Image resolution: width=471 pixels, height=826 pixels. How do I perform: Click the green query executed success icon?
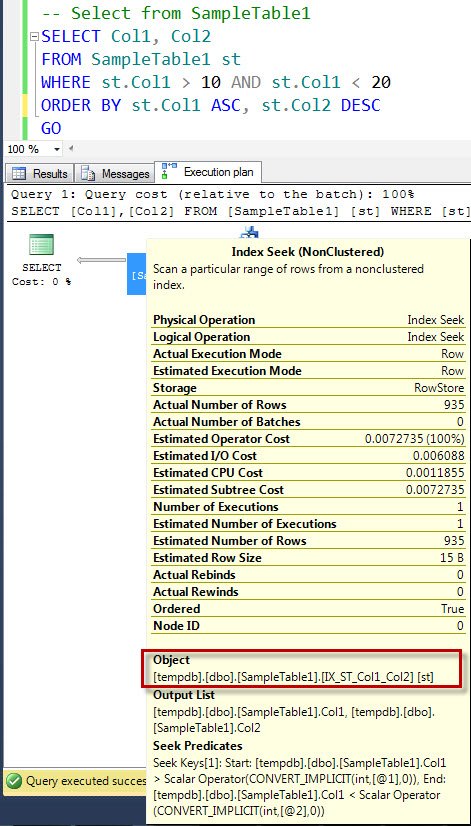click(x=14, y=780)
